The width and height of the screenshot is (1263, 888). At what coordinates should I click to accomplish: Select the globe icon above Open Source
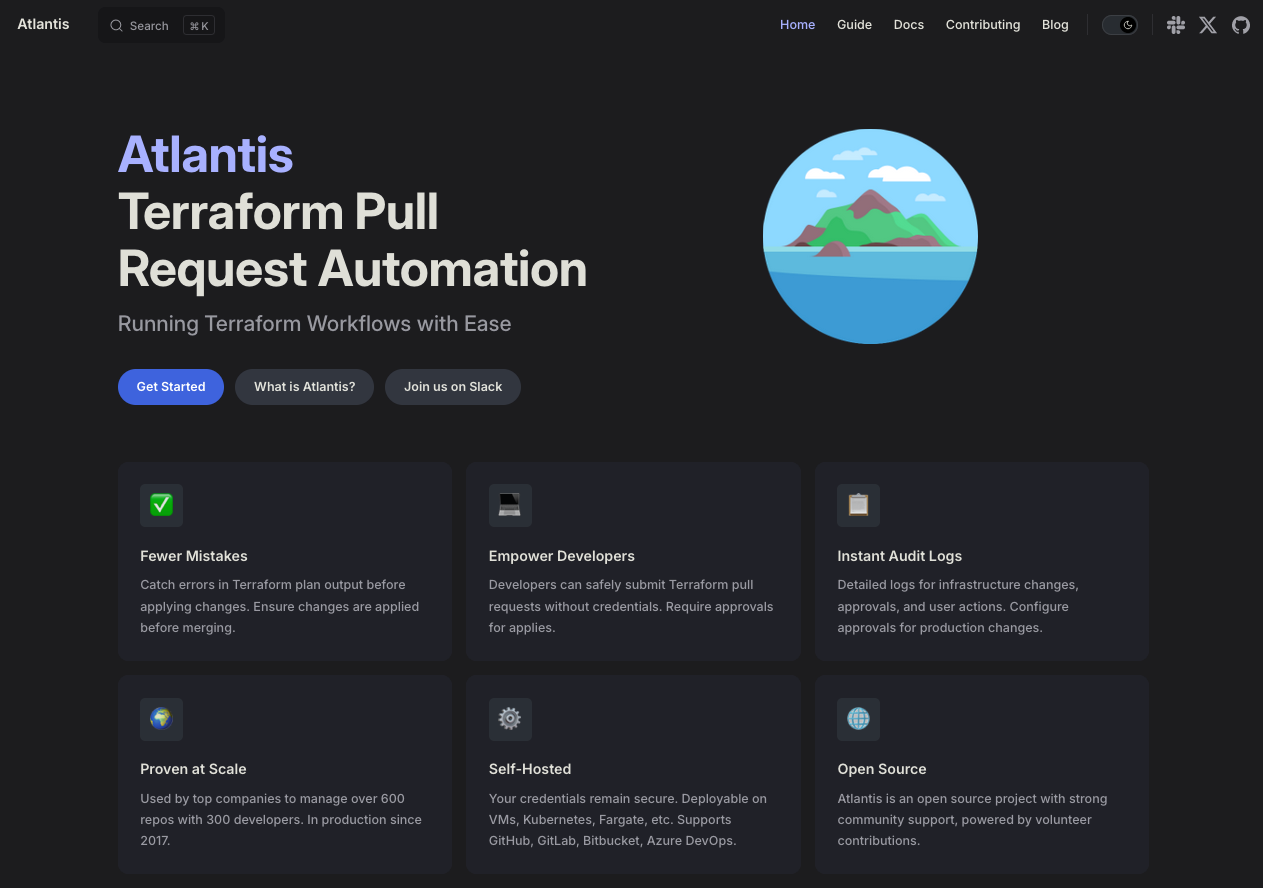(x=858, y=719)
